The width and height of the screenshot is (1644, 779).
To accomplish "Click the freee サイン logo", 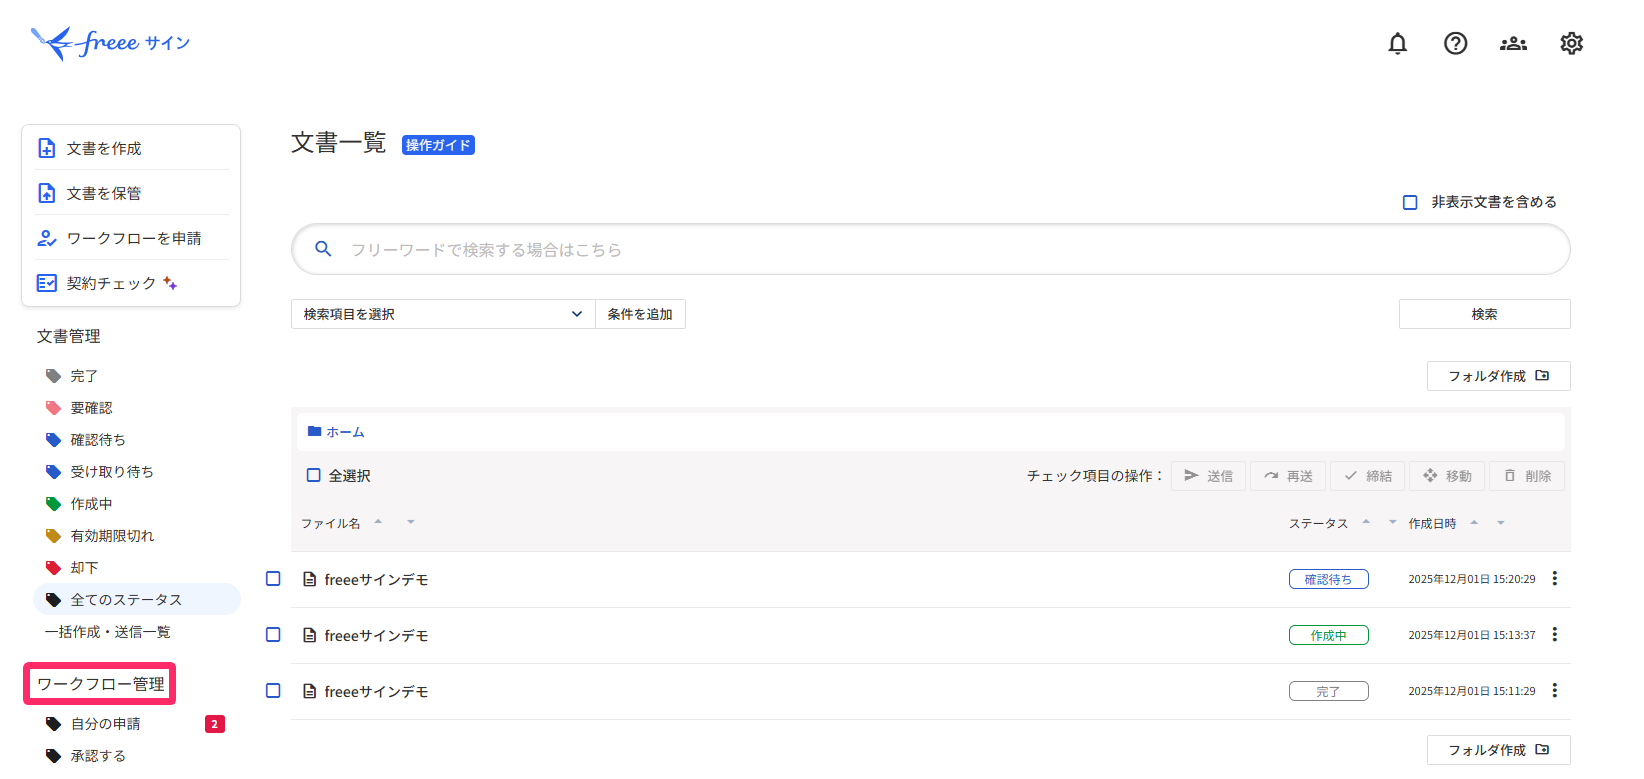I will [x=110, y=43].
